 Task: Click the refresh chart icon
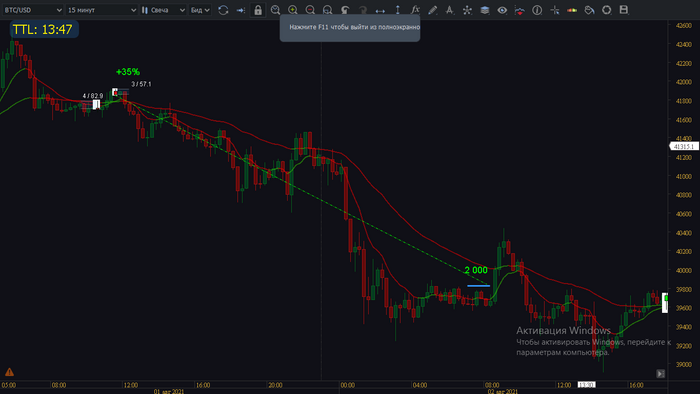pyautogui.click(x=223, y=10)
